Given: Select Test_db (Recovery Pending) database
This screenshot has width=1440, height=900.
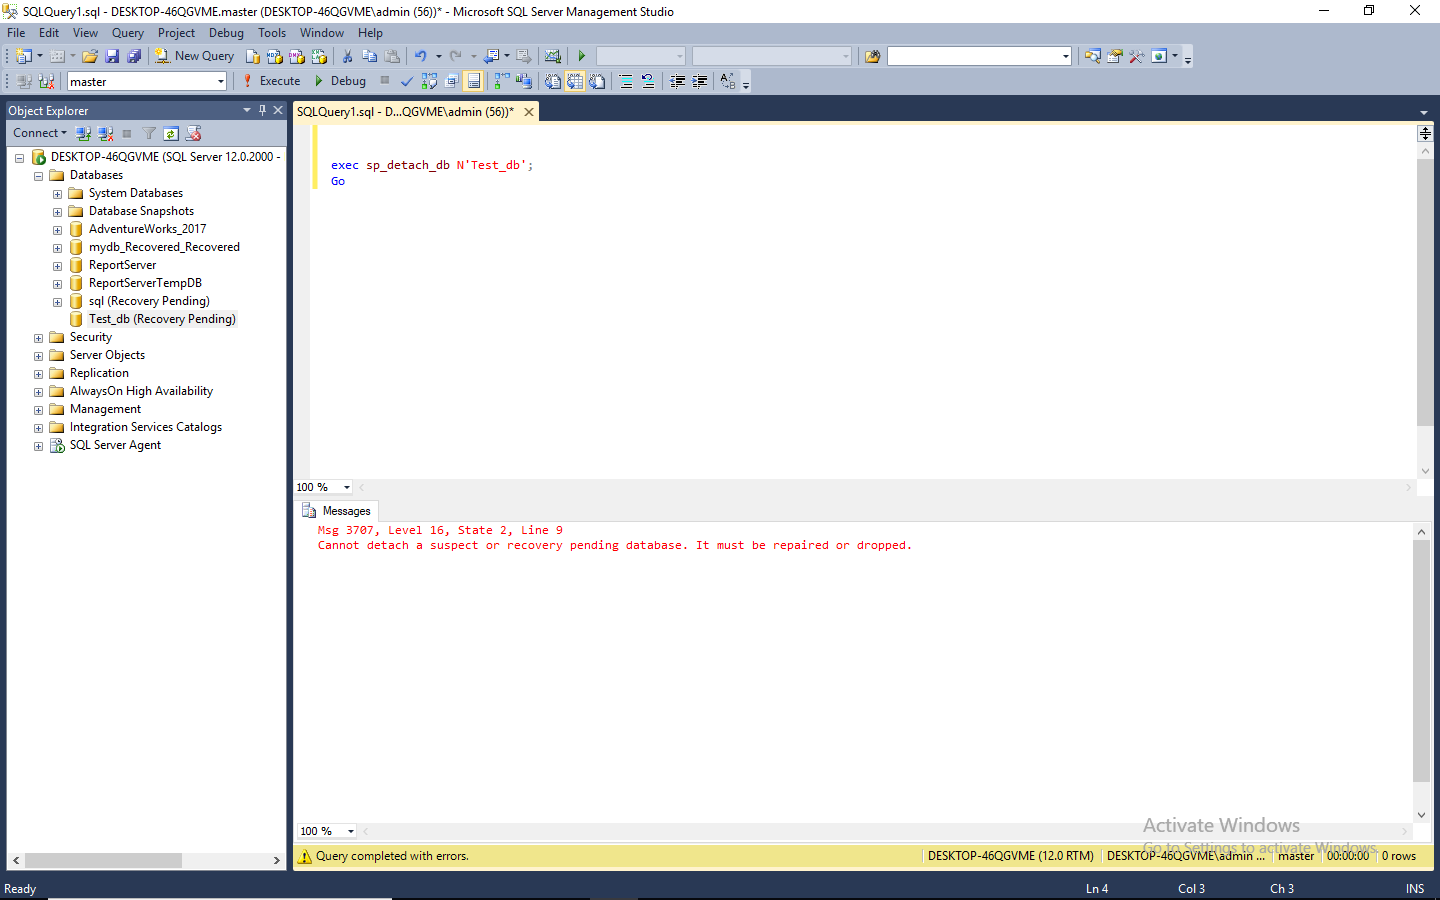Looking at the screenshot, I should click(x=162, y=319).
